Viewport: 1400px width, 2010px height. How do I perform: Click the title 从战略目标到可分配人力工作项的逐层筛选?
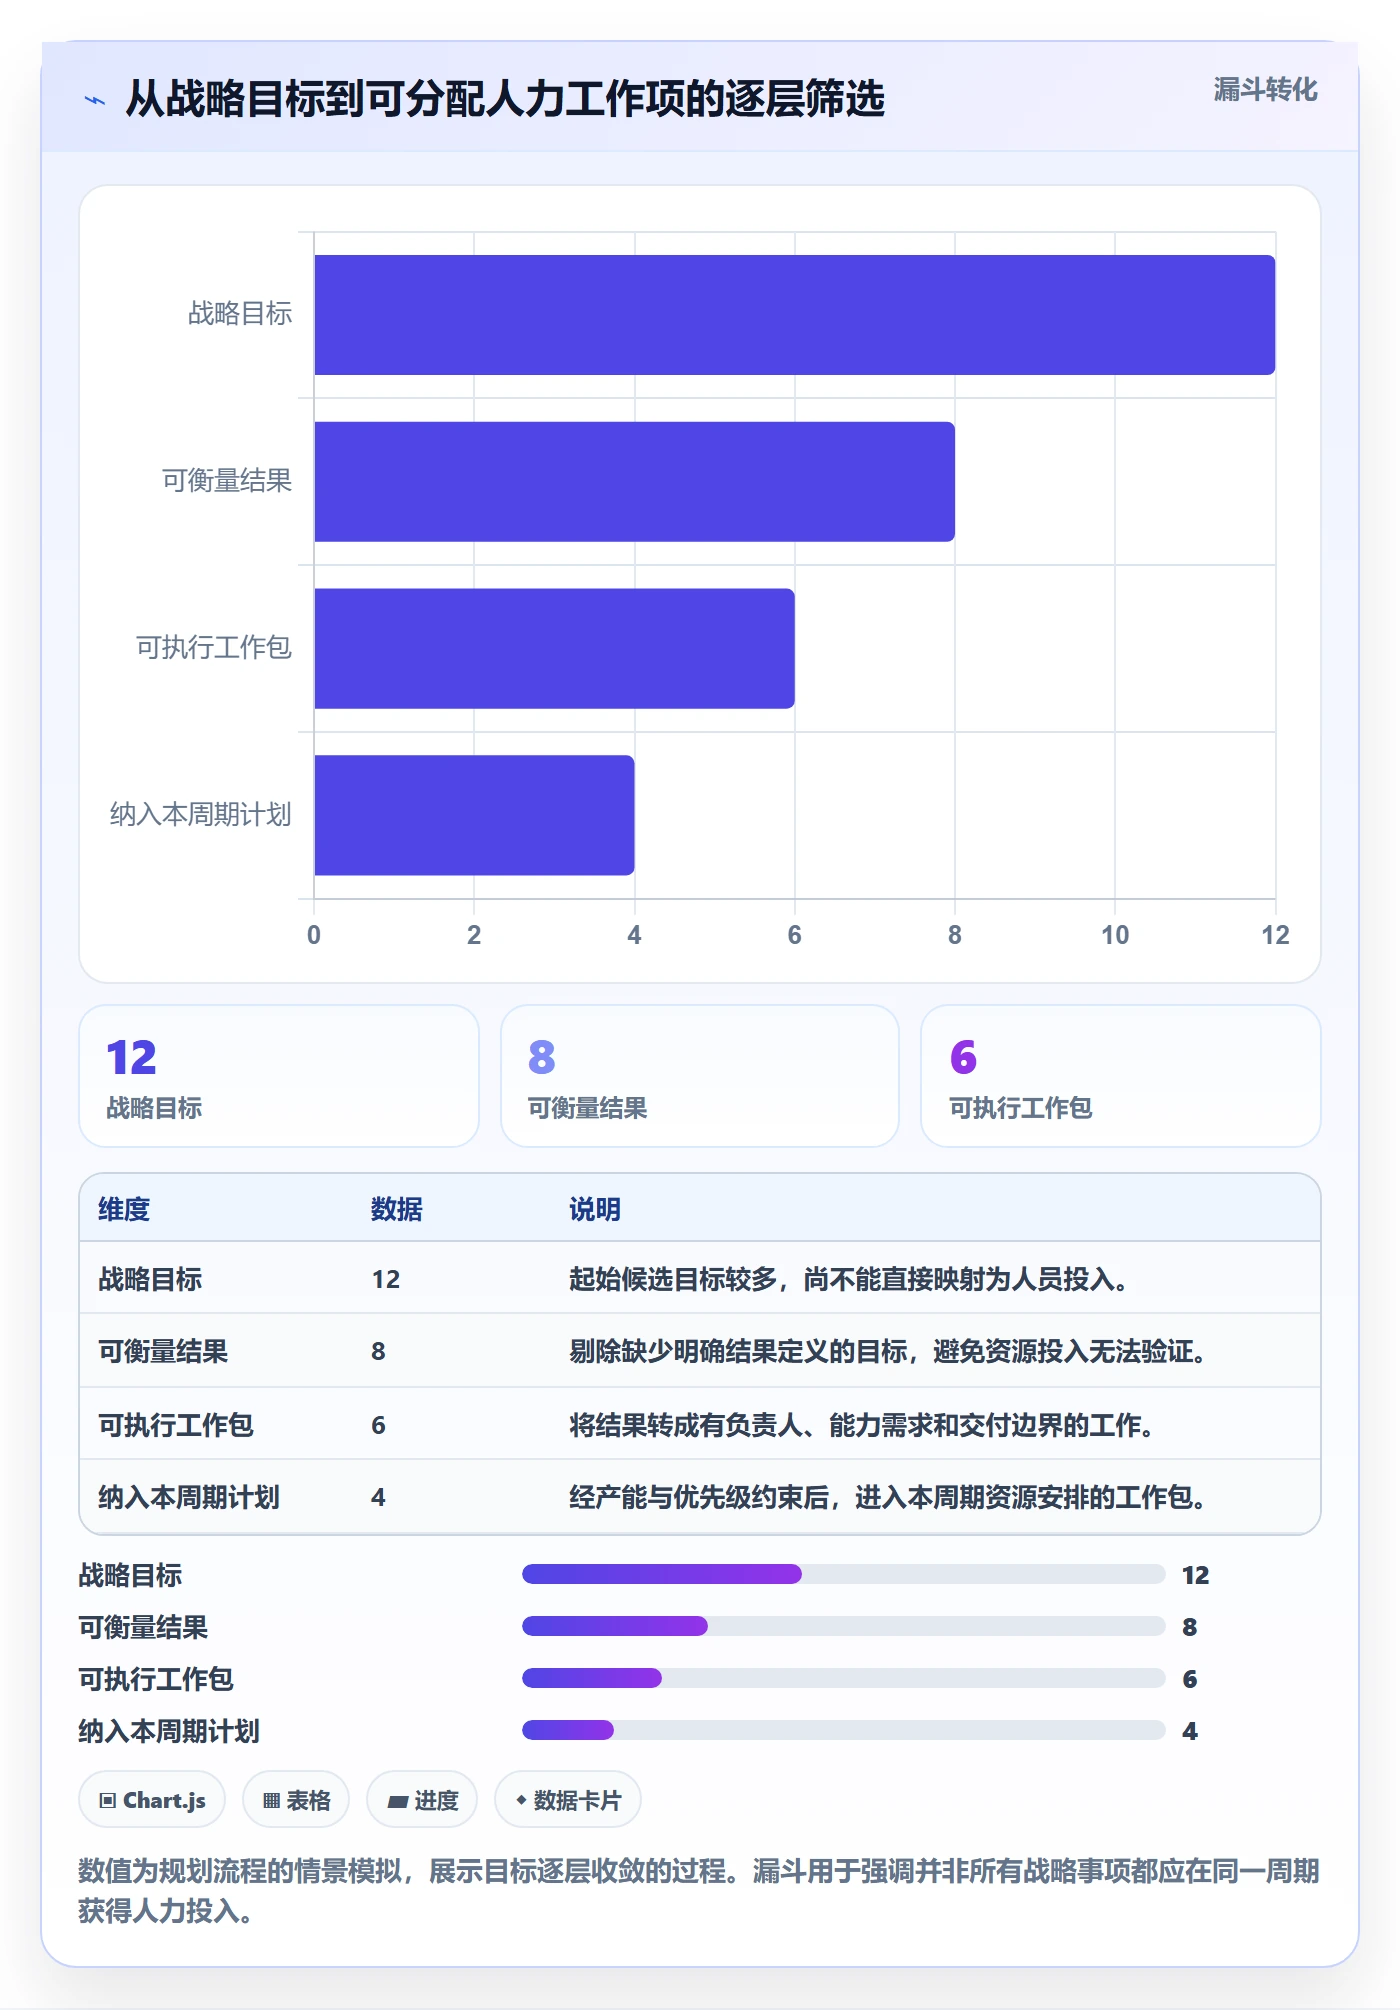(x=505, y=99)
